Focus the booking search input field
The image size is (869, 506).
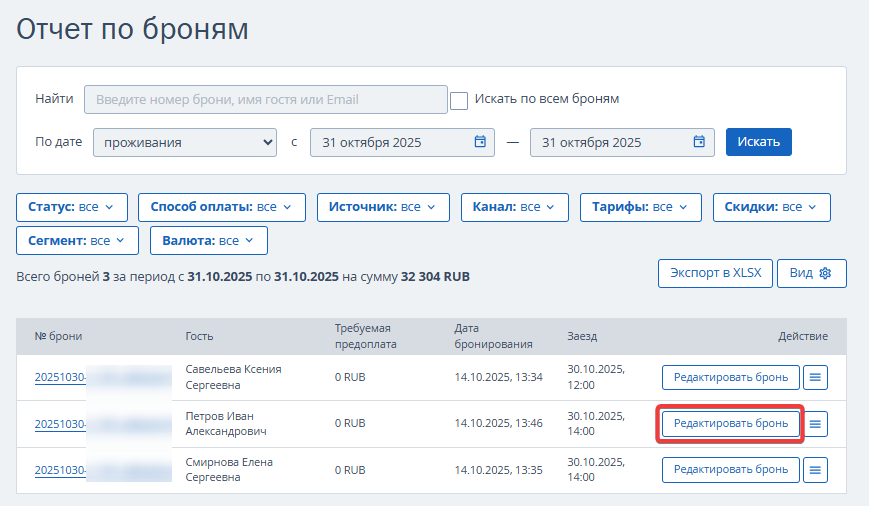pos(266,100)
